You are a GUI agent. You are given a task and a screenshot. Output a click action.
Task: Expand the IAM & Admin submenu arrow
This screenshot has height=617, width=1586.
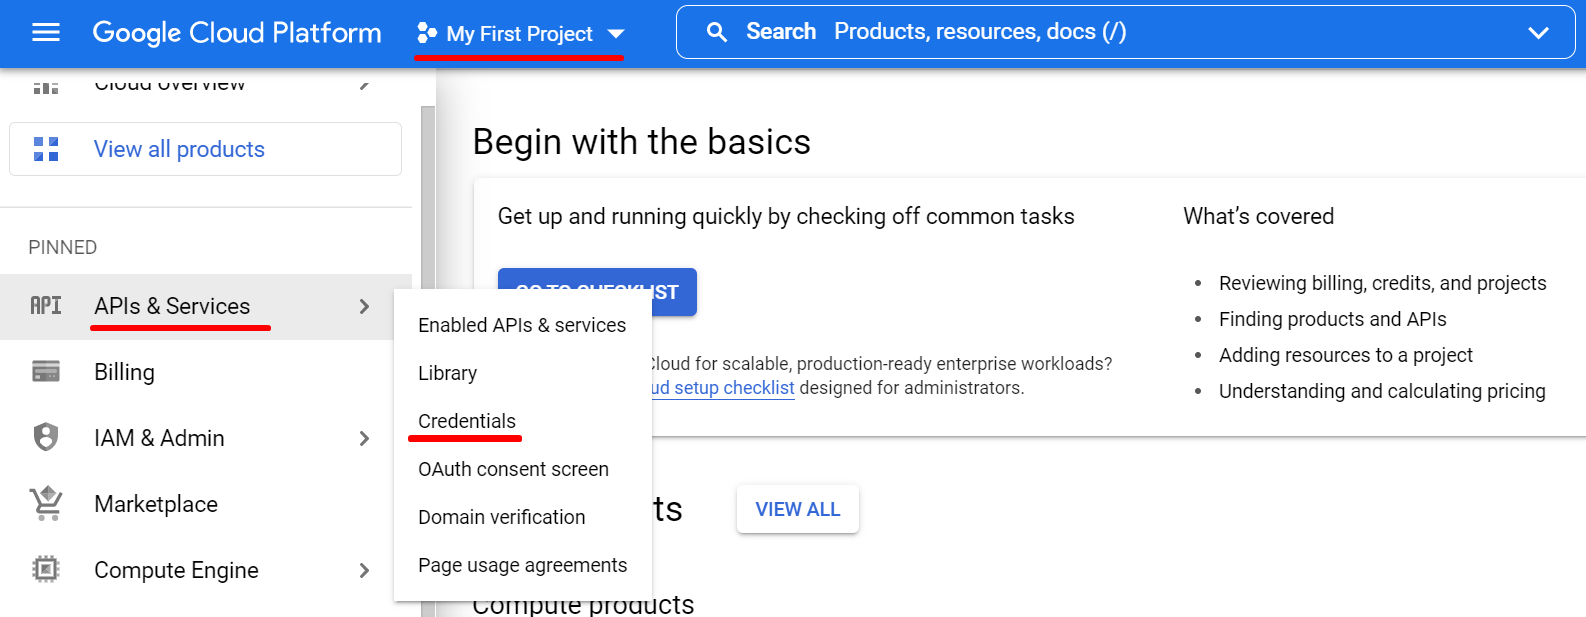tap(364, 438)
